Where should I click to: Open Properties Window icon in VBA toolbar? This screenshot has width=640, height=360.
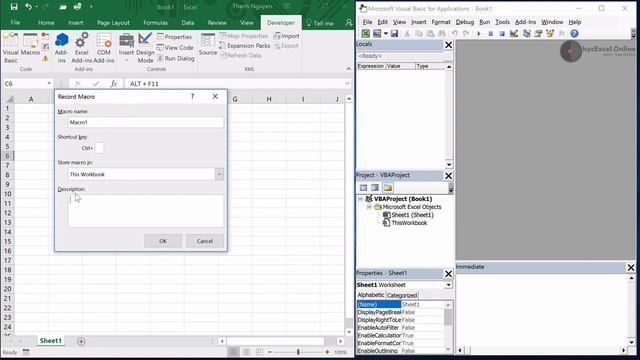tap(538, 33)
